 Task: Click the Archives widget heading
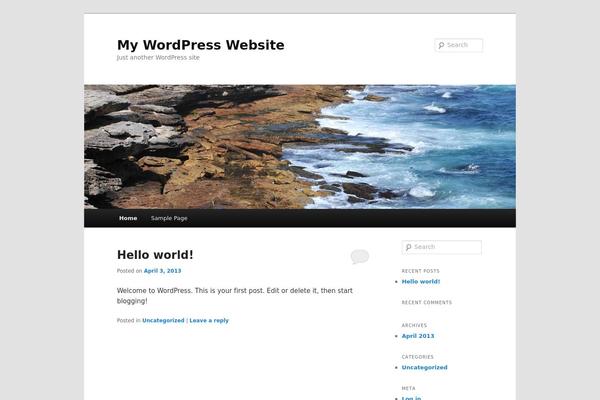414,325
